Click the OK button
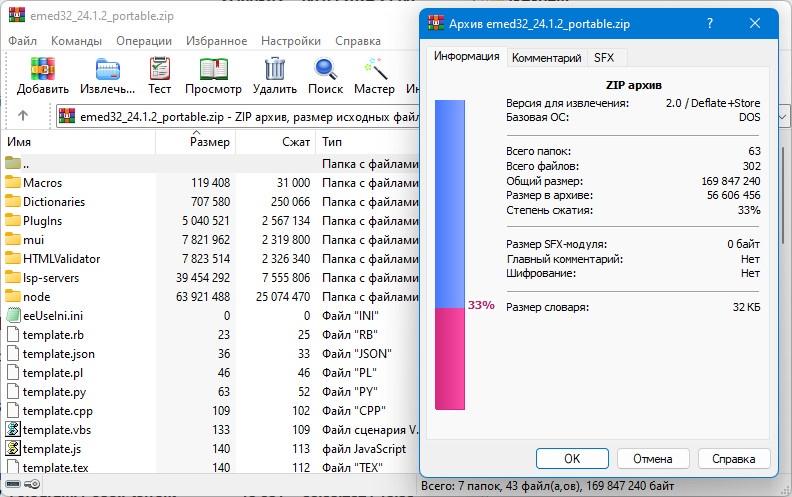Viewport: 792px width, 497px height. (572, 459)
